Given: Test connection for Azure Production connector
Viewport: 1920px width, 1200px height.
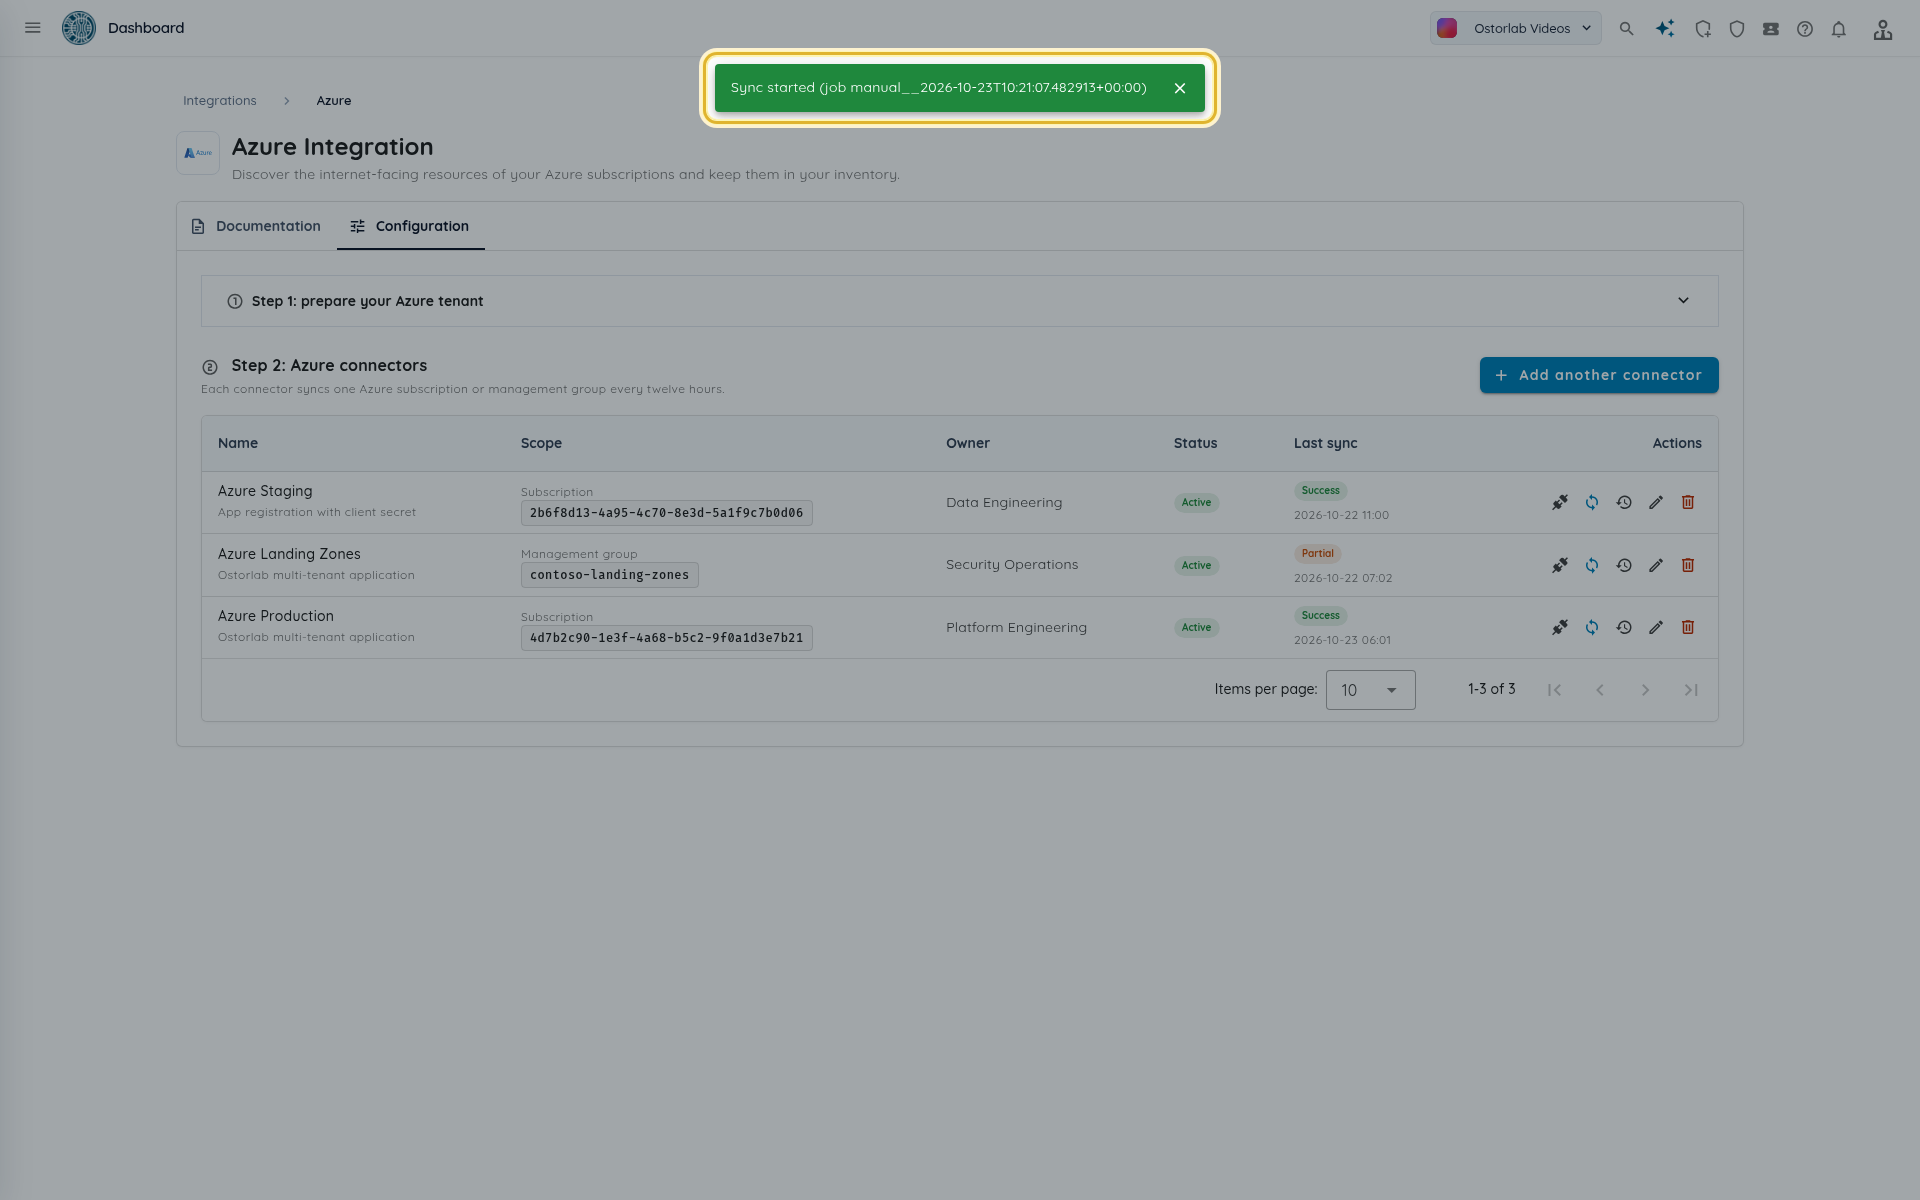Looking at the screenshot, I should pos(1560,628).
